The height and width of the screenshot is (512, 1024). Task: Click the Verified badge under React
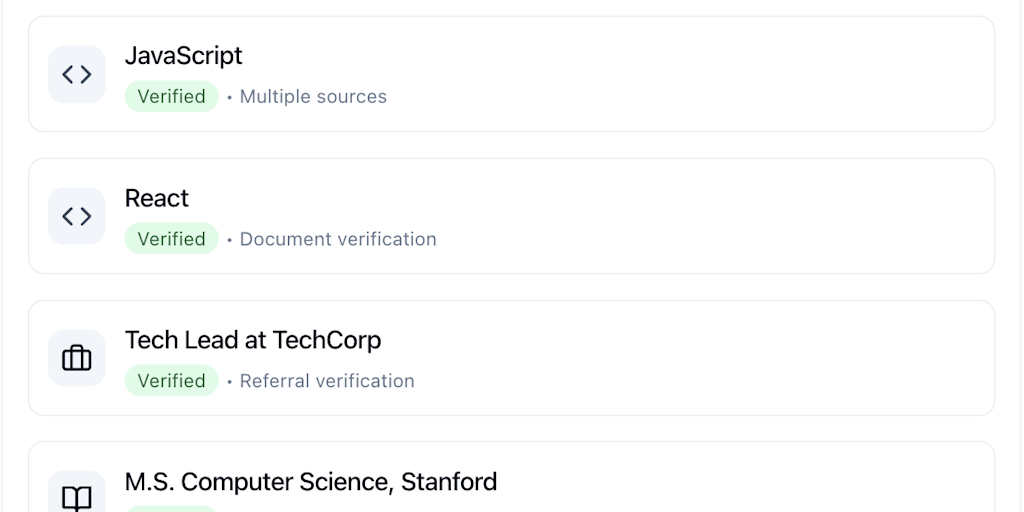[171, 239]
